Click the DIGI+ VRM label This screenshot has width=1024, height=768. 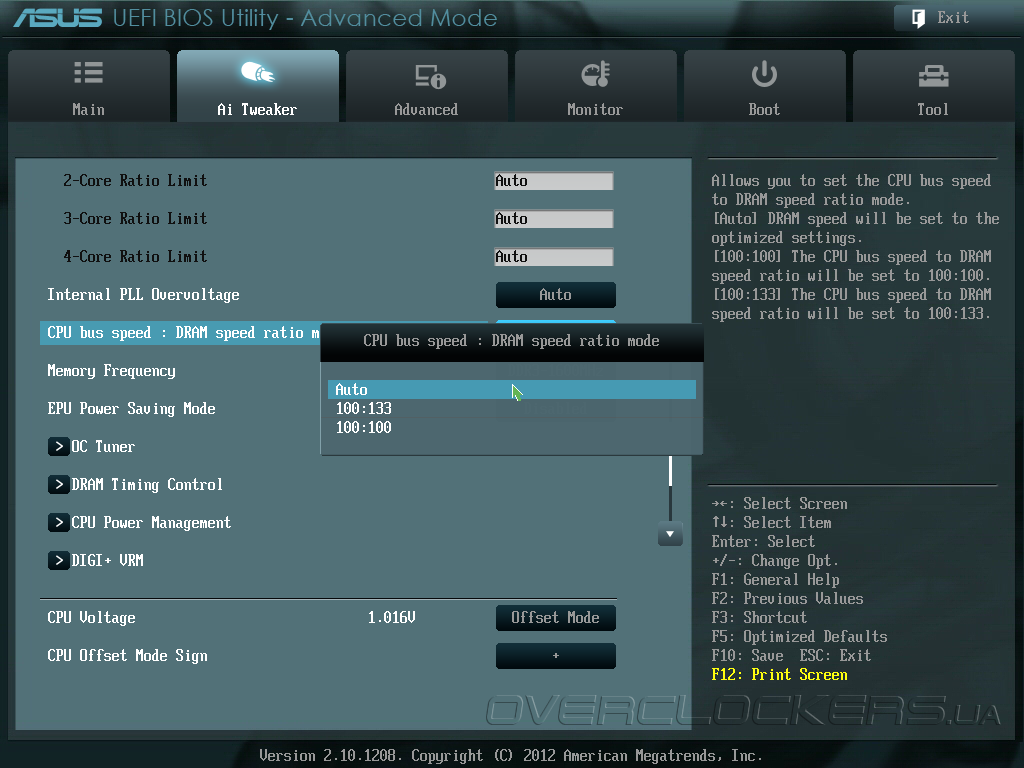[x=107, y=560]
